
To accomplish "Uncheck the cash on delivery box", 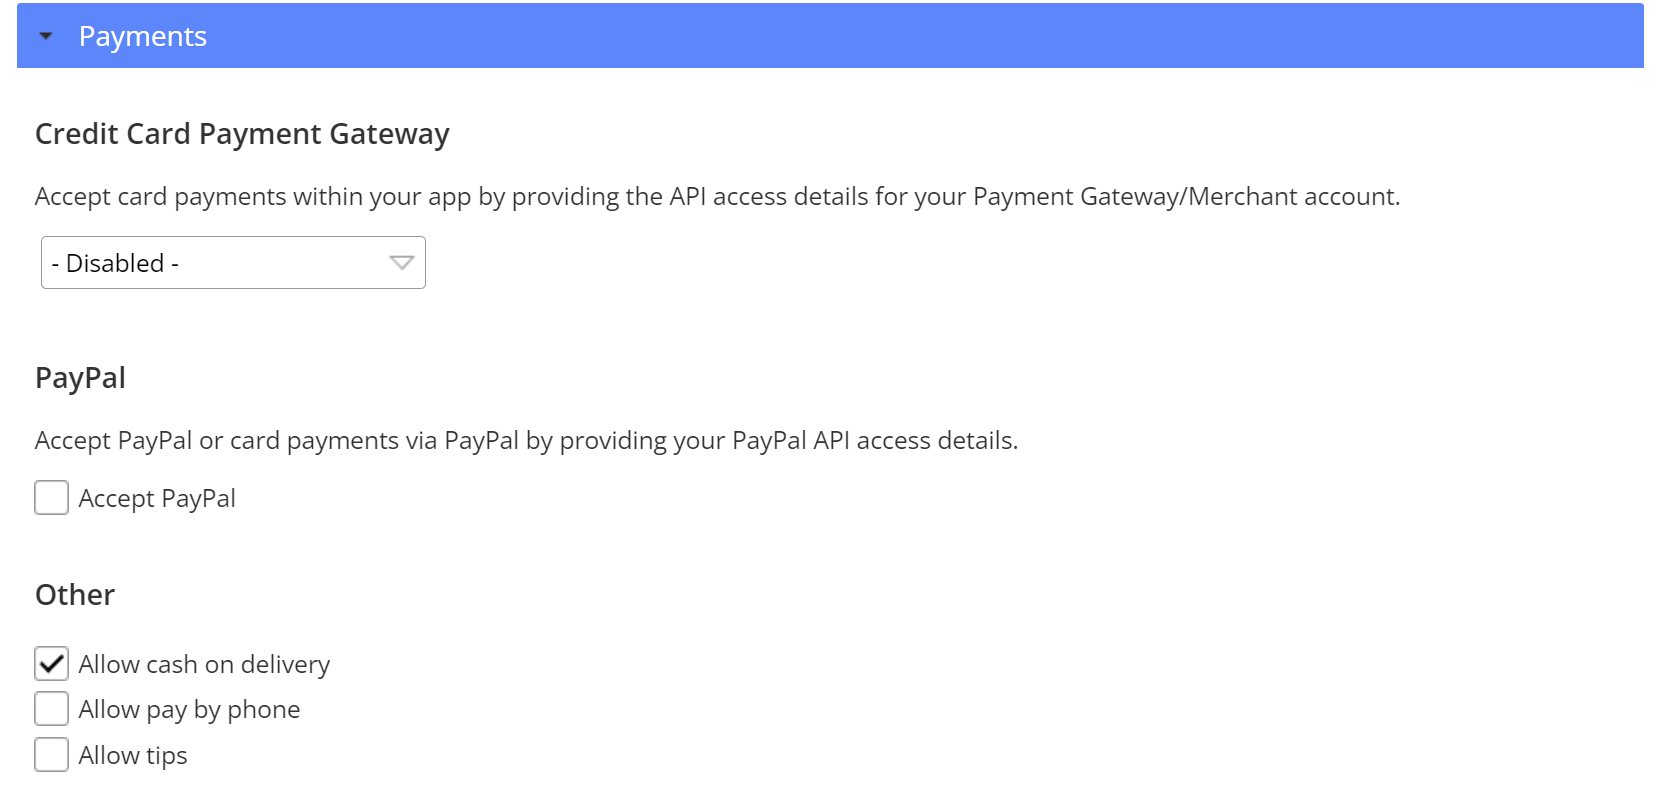I will click(50, 663).
